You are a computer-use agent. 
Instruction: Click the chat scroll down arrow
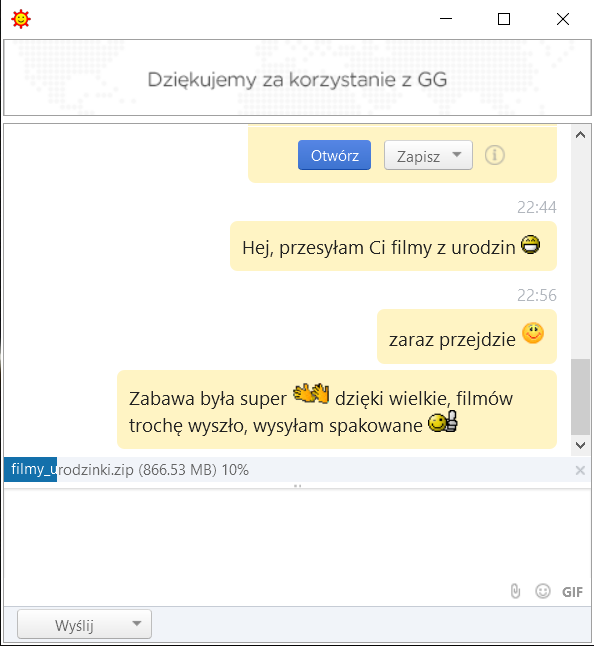(580, 445)
